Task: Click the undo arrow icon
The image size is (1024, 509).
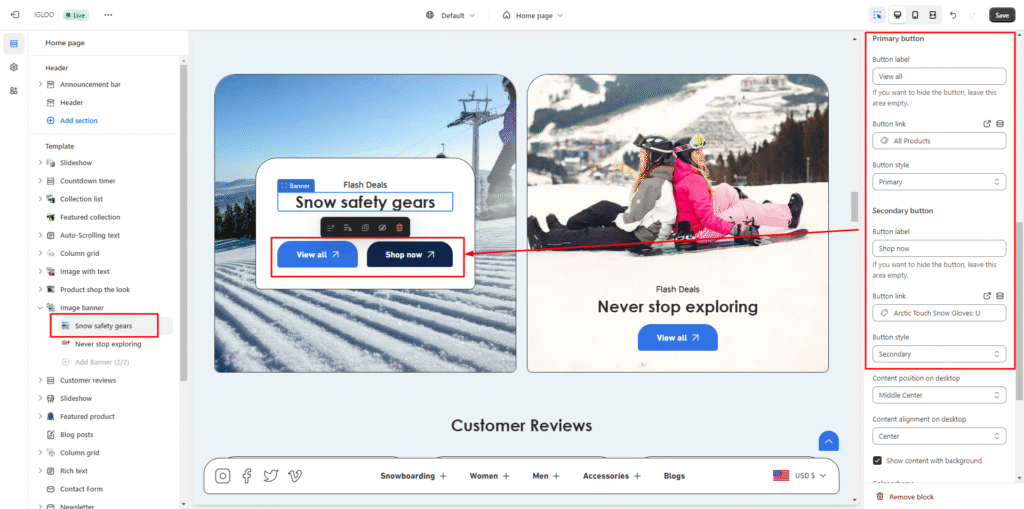Action: 953,15
